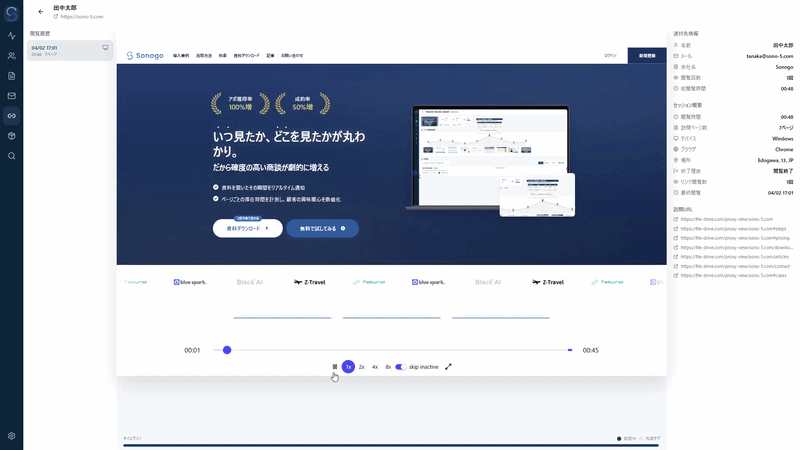The height and width of the screenshot is (450, 800).
Task: Open settings gear at sidebar bottom
Action: (11, 436)
